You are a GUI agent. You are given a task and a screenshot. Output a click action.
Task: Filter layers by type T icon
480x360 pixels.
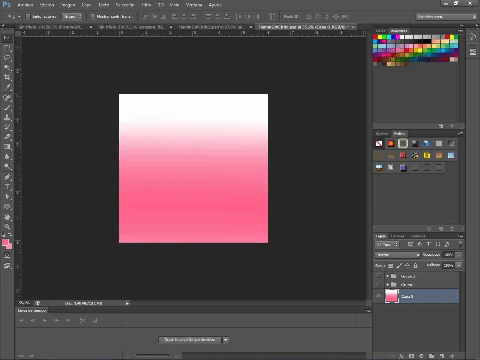pyautogui.click(x=429, y=244)
